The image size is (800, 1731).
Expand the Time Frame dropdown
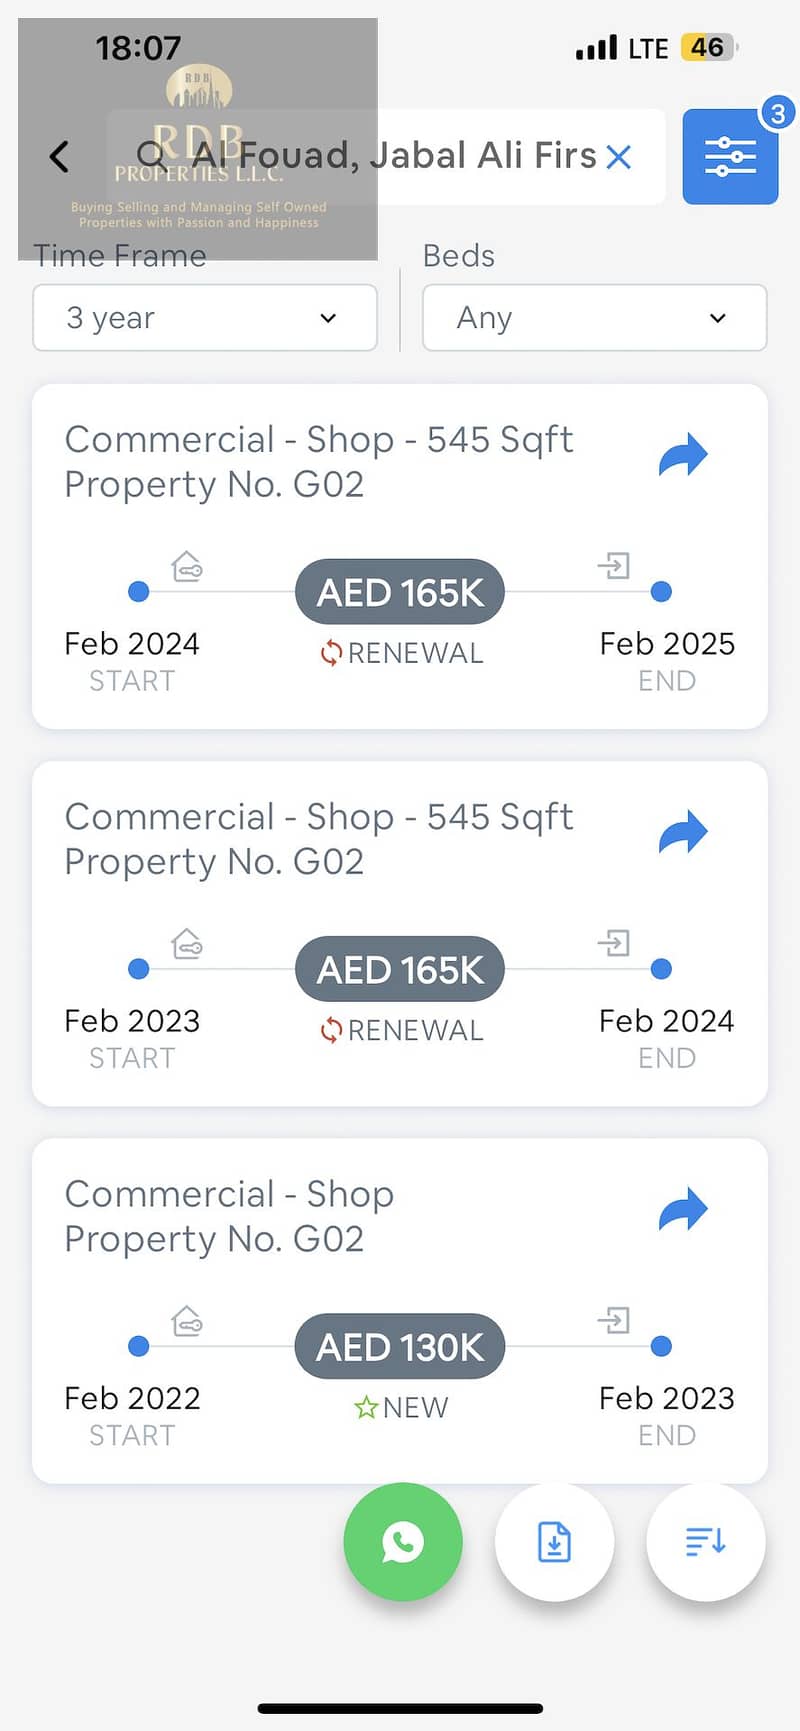pyautogui.click(x=205, y=318)
